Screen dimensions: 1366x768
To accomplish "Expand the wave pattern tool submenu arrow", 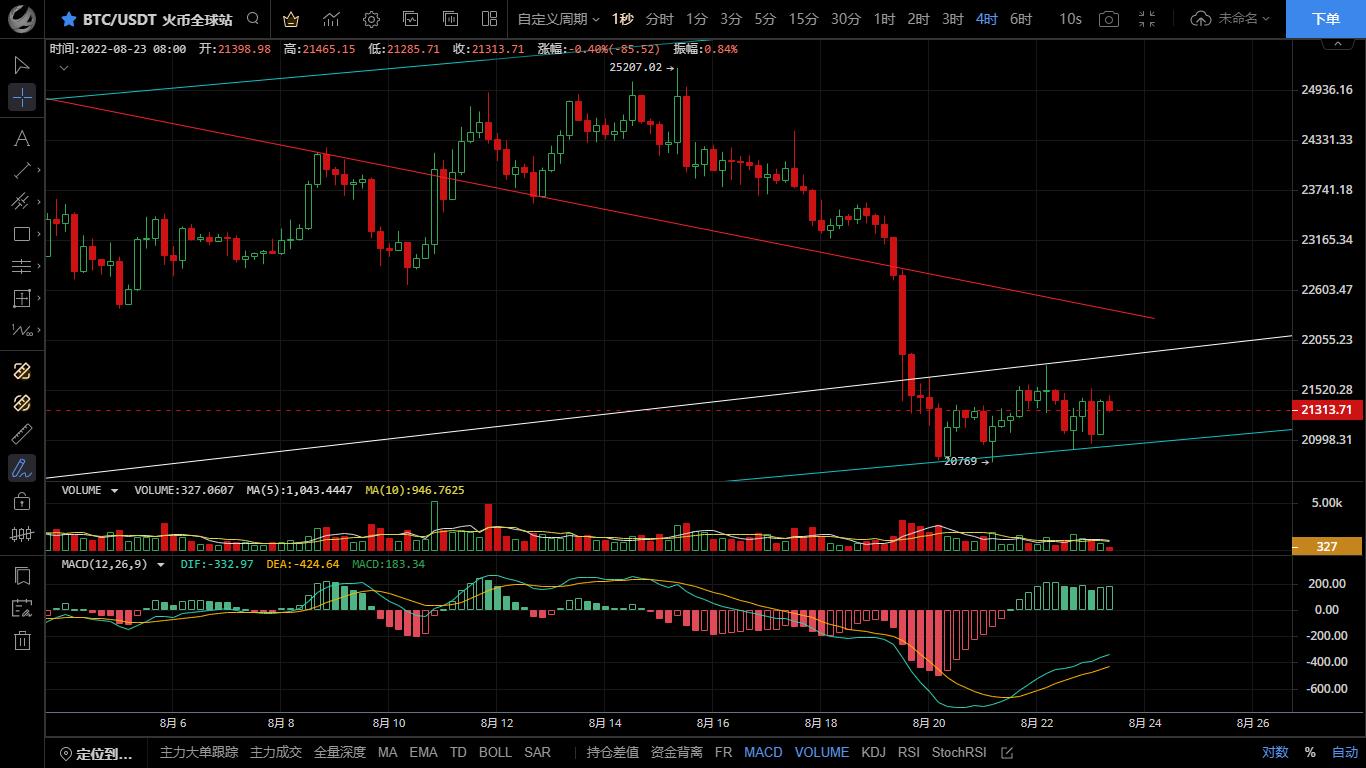I will pos(41,330).
